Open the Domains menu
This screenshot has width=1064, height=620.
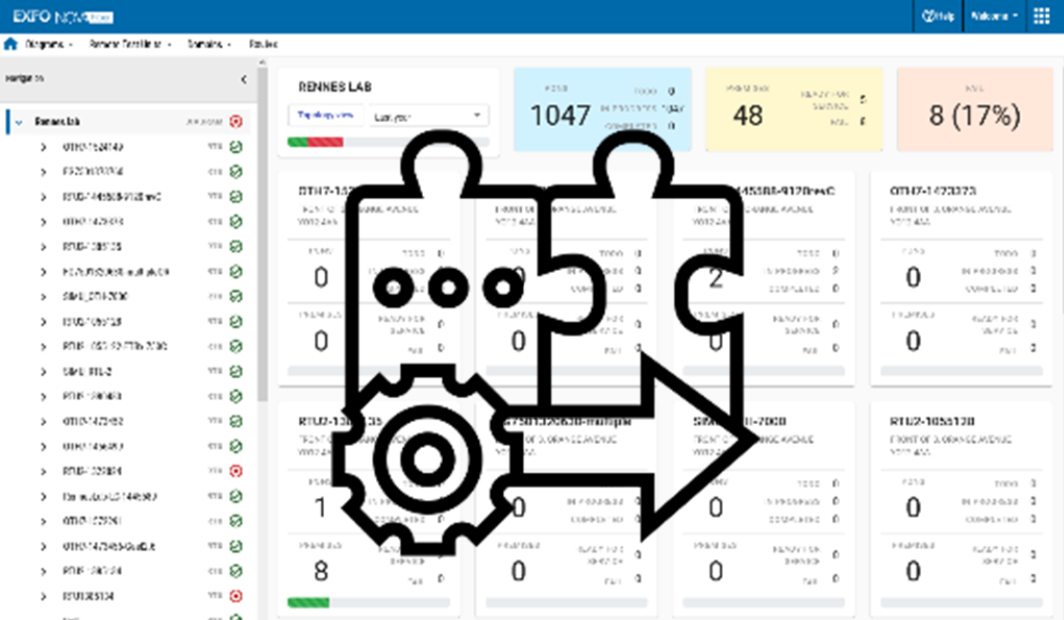tap(209, 44)
